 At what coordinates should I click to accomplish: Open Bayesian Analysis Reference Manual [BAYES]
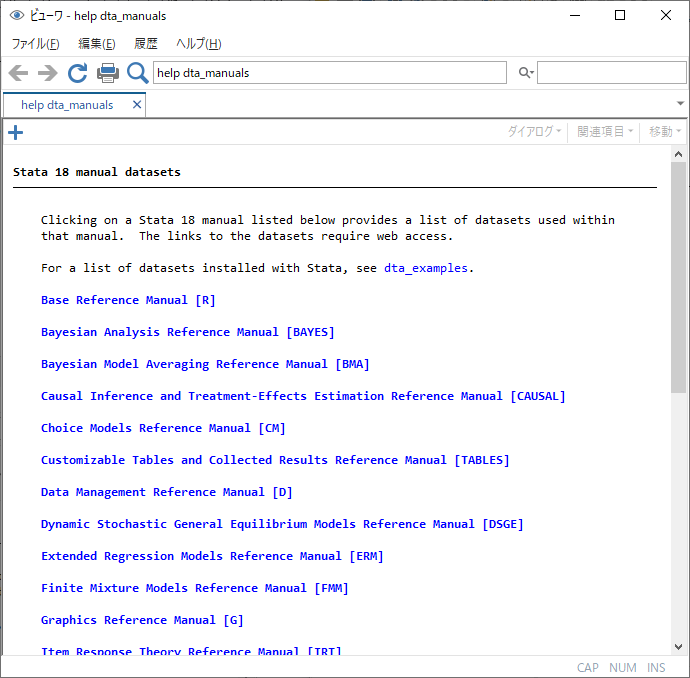[188, 332]
